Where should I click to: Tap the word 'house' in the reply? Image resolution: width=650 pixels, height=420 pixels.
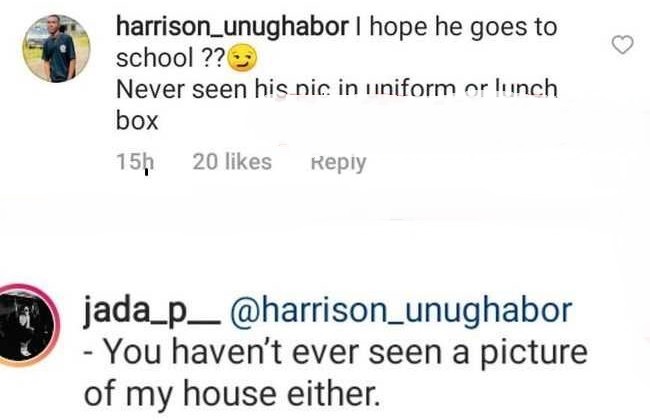click(230, 393)
